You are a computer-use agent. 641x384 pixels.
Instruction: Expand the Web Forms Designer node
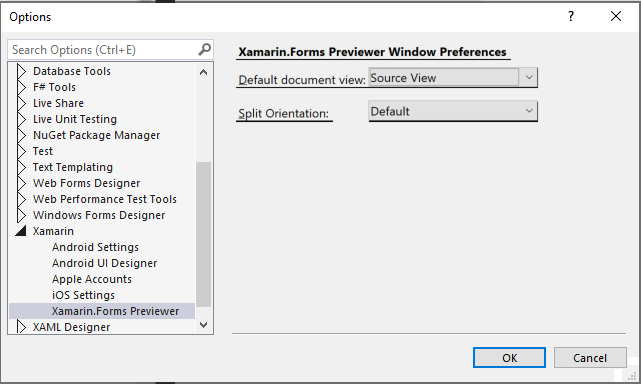pos(21,183)
